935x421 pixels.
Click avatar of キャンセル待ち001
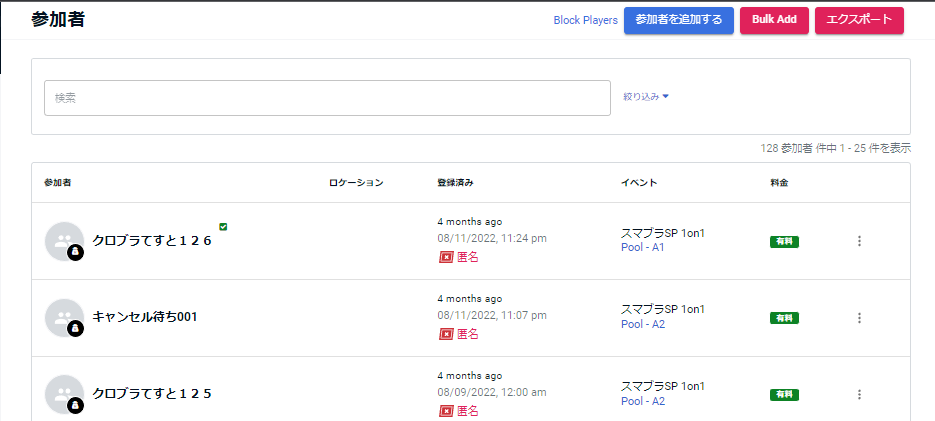click(64, 318)
